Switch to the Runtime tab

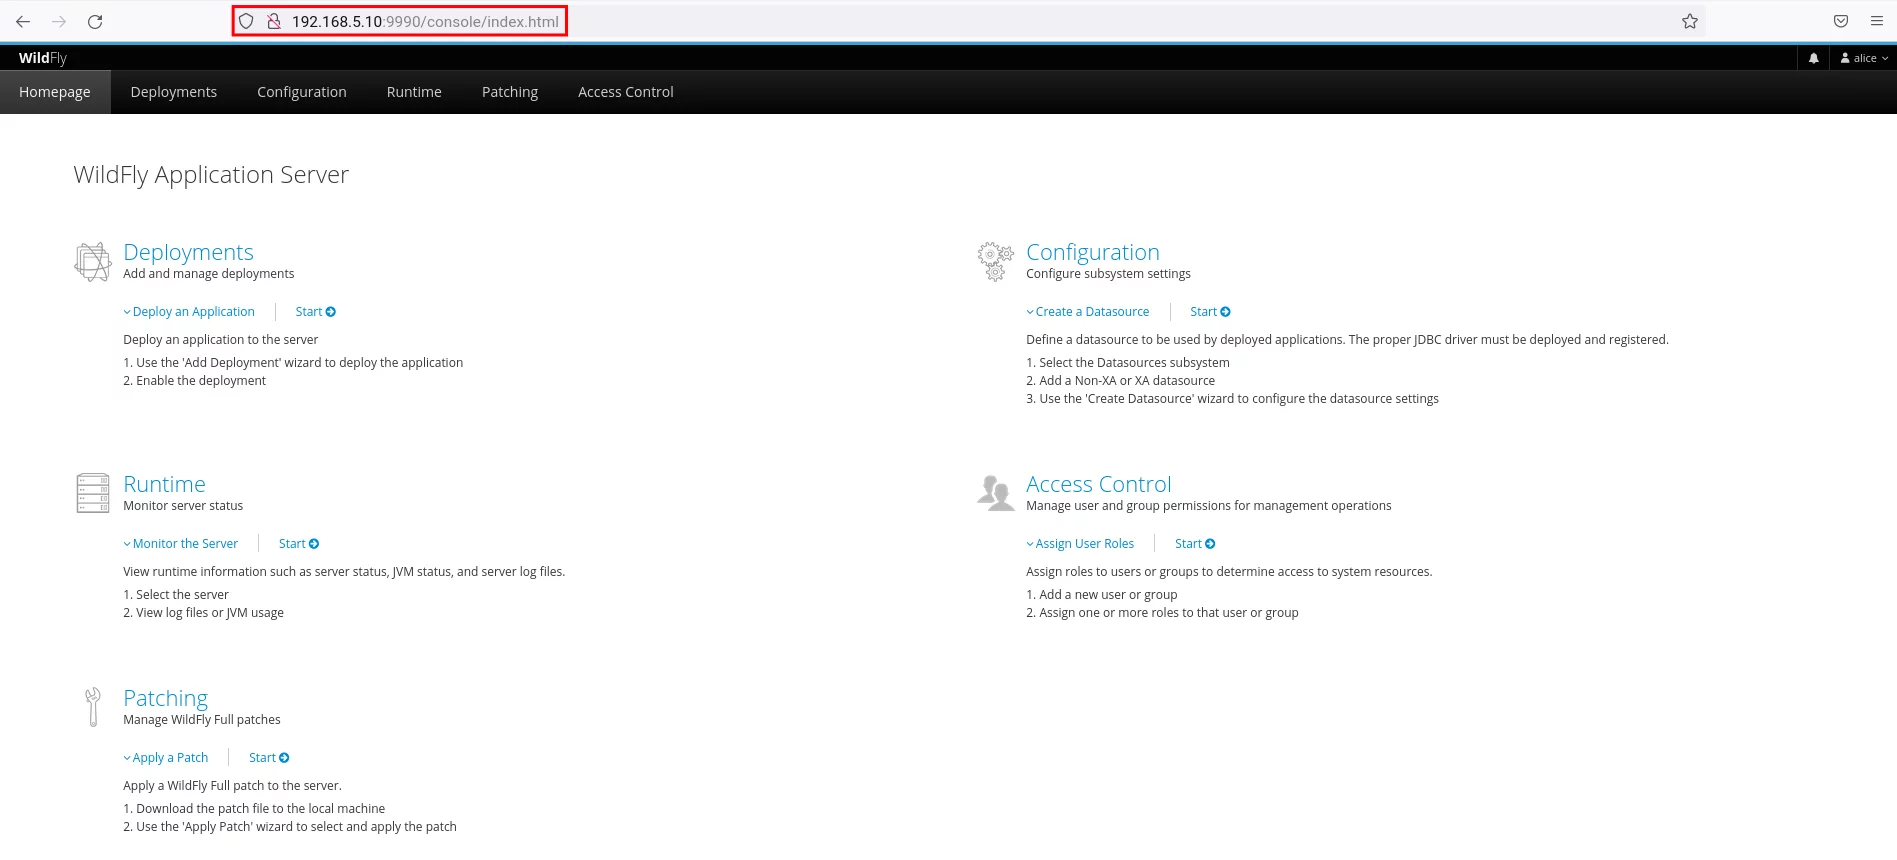pos(414,92)
